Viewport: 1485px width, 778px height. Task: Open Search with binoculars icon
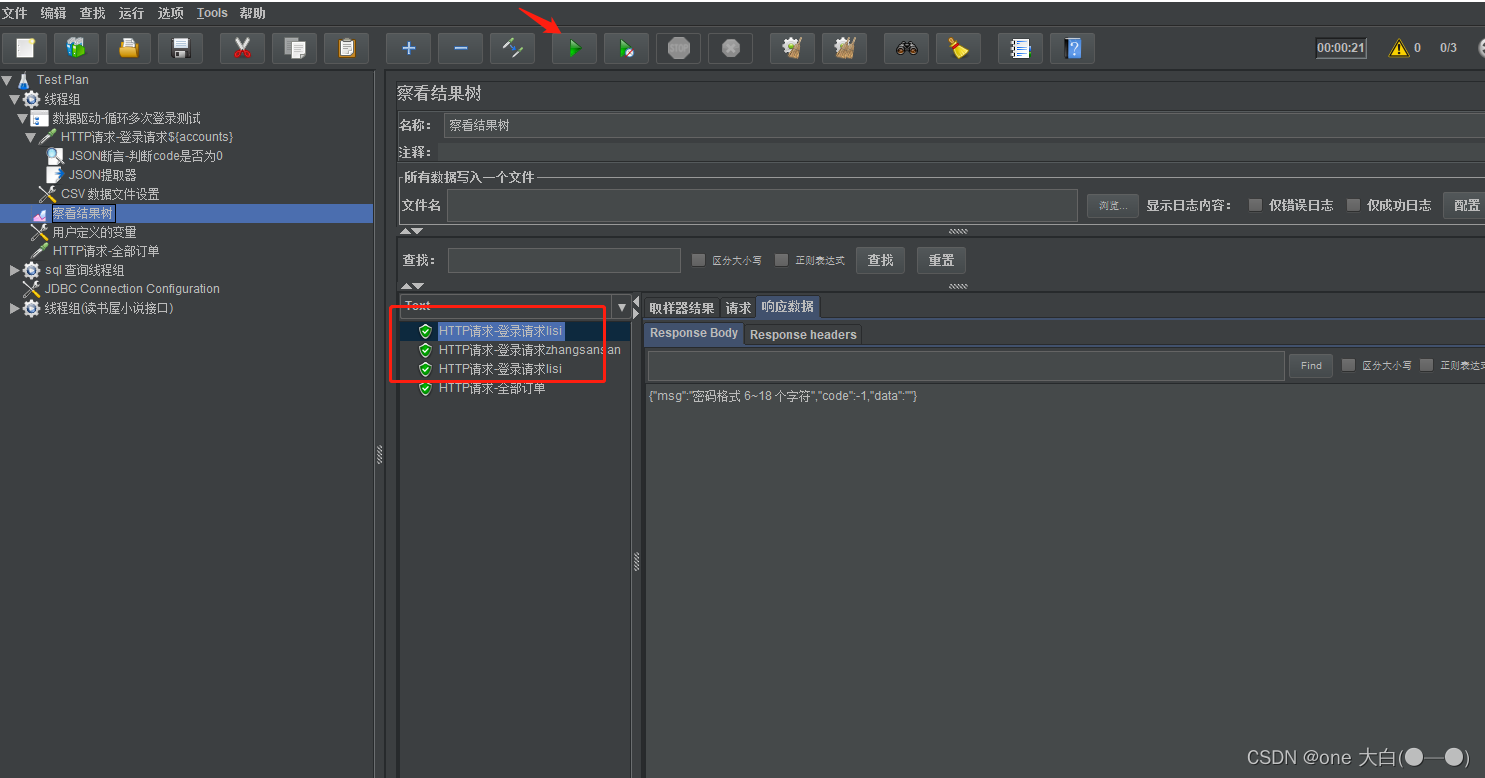pyautogui.click(x=906, y=48)
